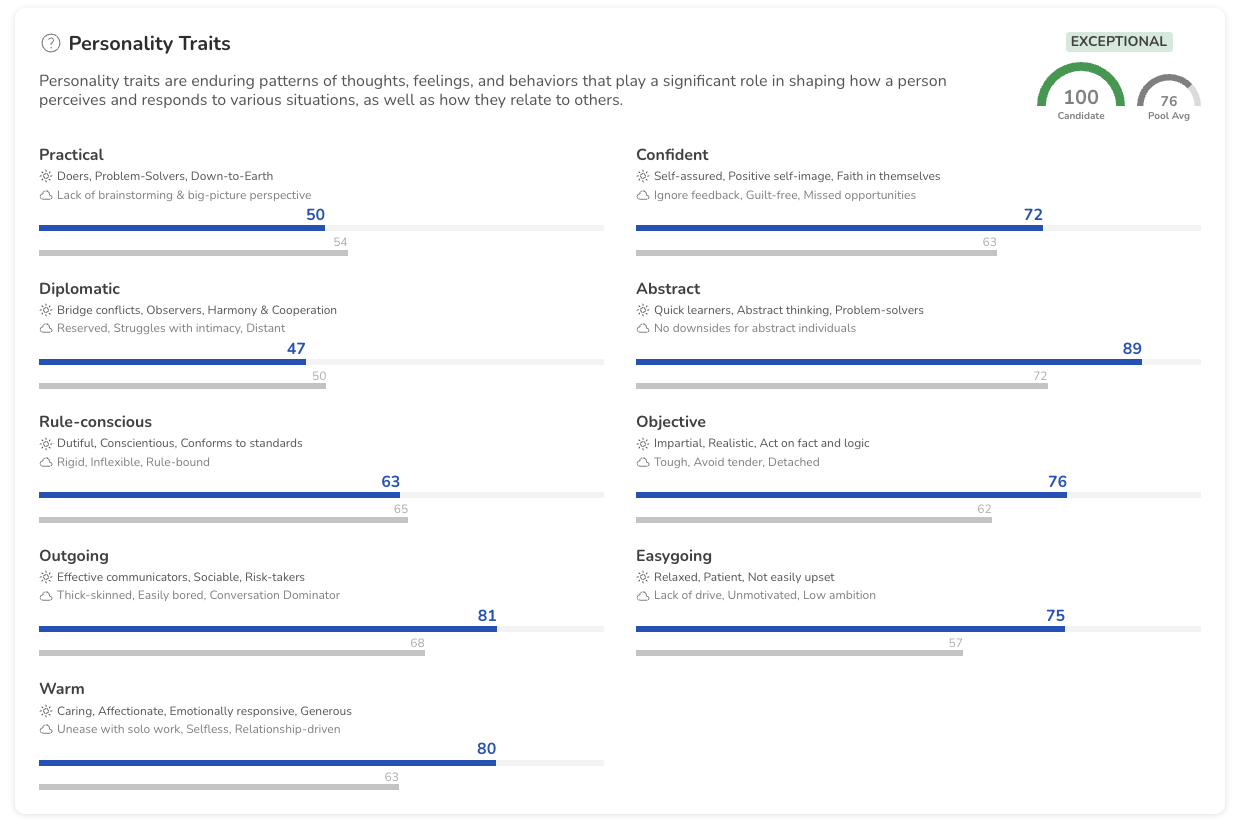
Task: Click the Pool Avg gauge showing 76
Action: point(1168,98)
